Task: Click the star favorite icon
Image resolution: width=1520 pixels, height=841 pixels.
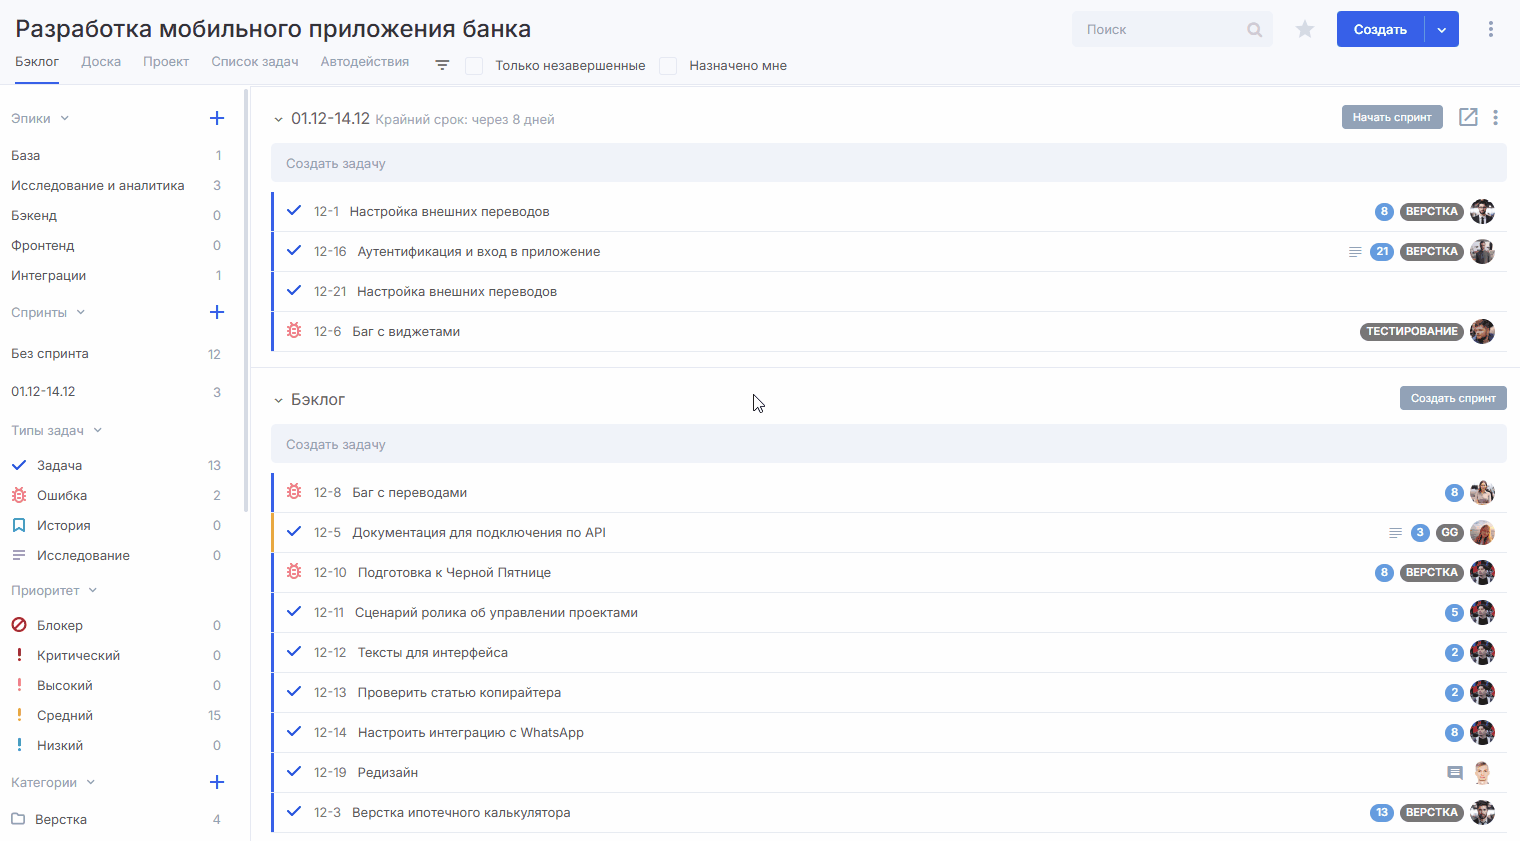Action: [x=1305, y=30]
